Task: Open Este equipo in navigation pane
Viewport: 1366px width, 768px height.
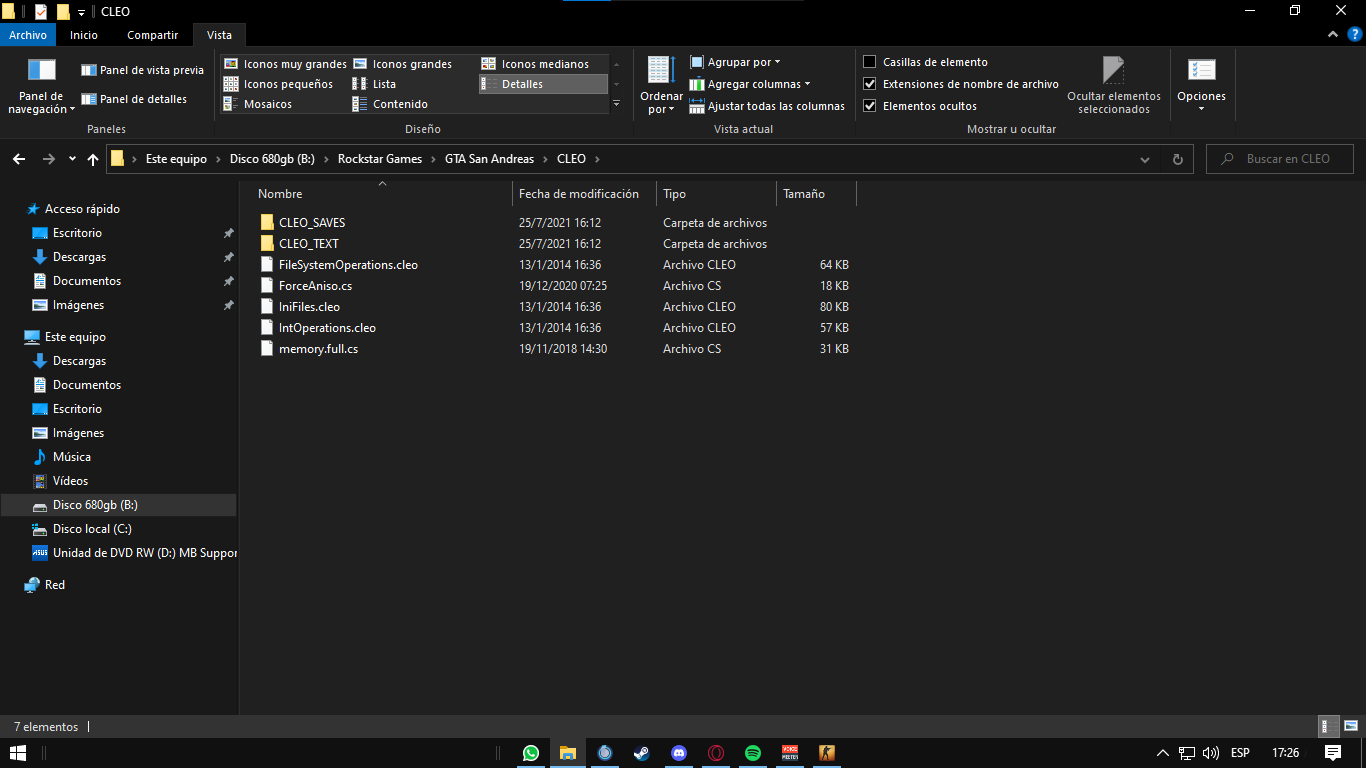Action: click(75, 337)
